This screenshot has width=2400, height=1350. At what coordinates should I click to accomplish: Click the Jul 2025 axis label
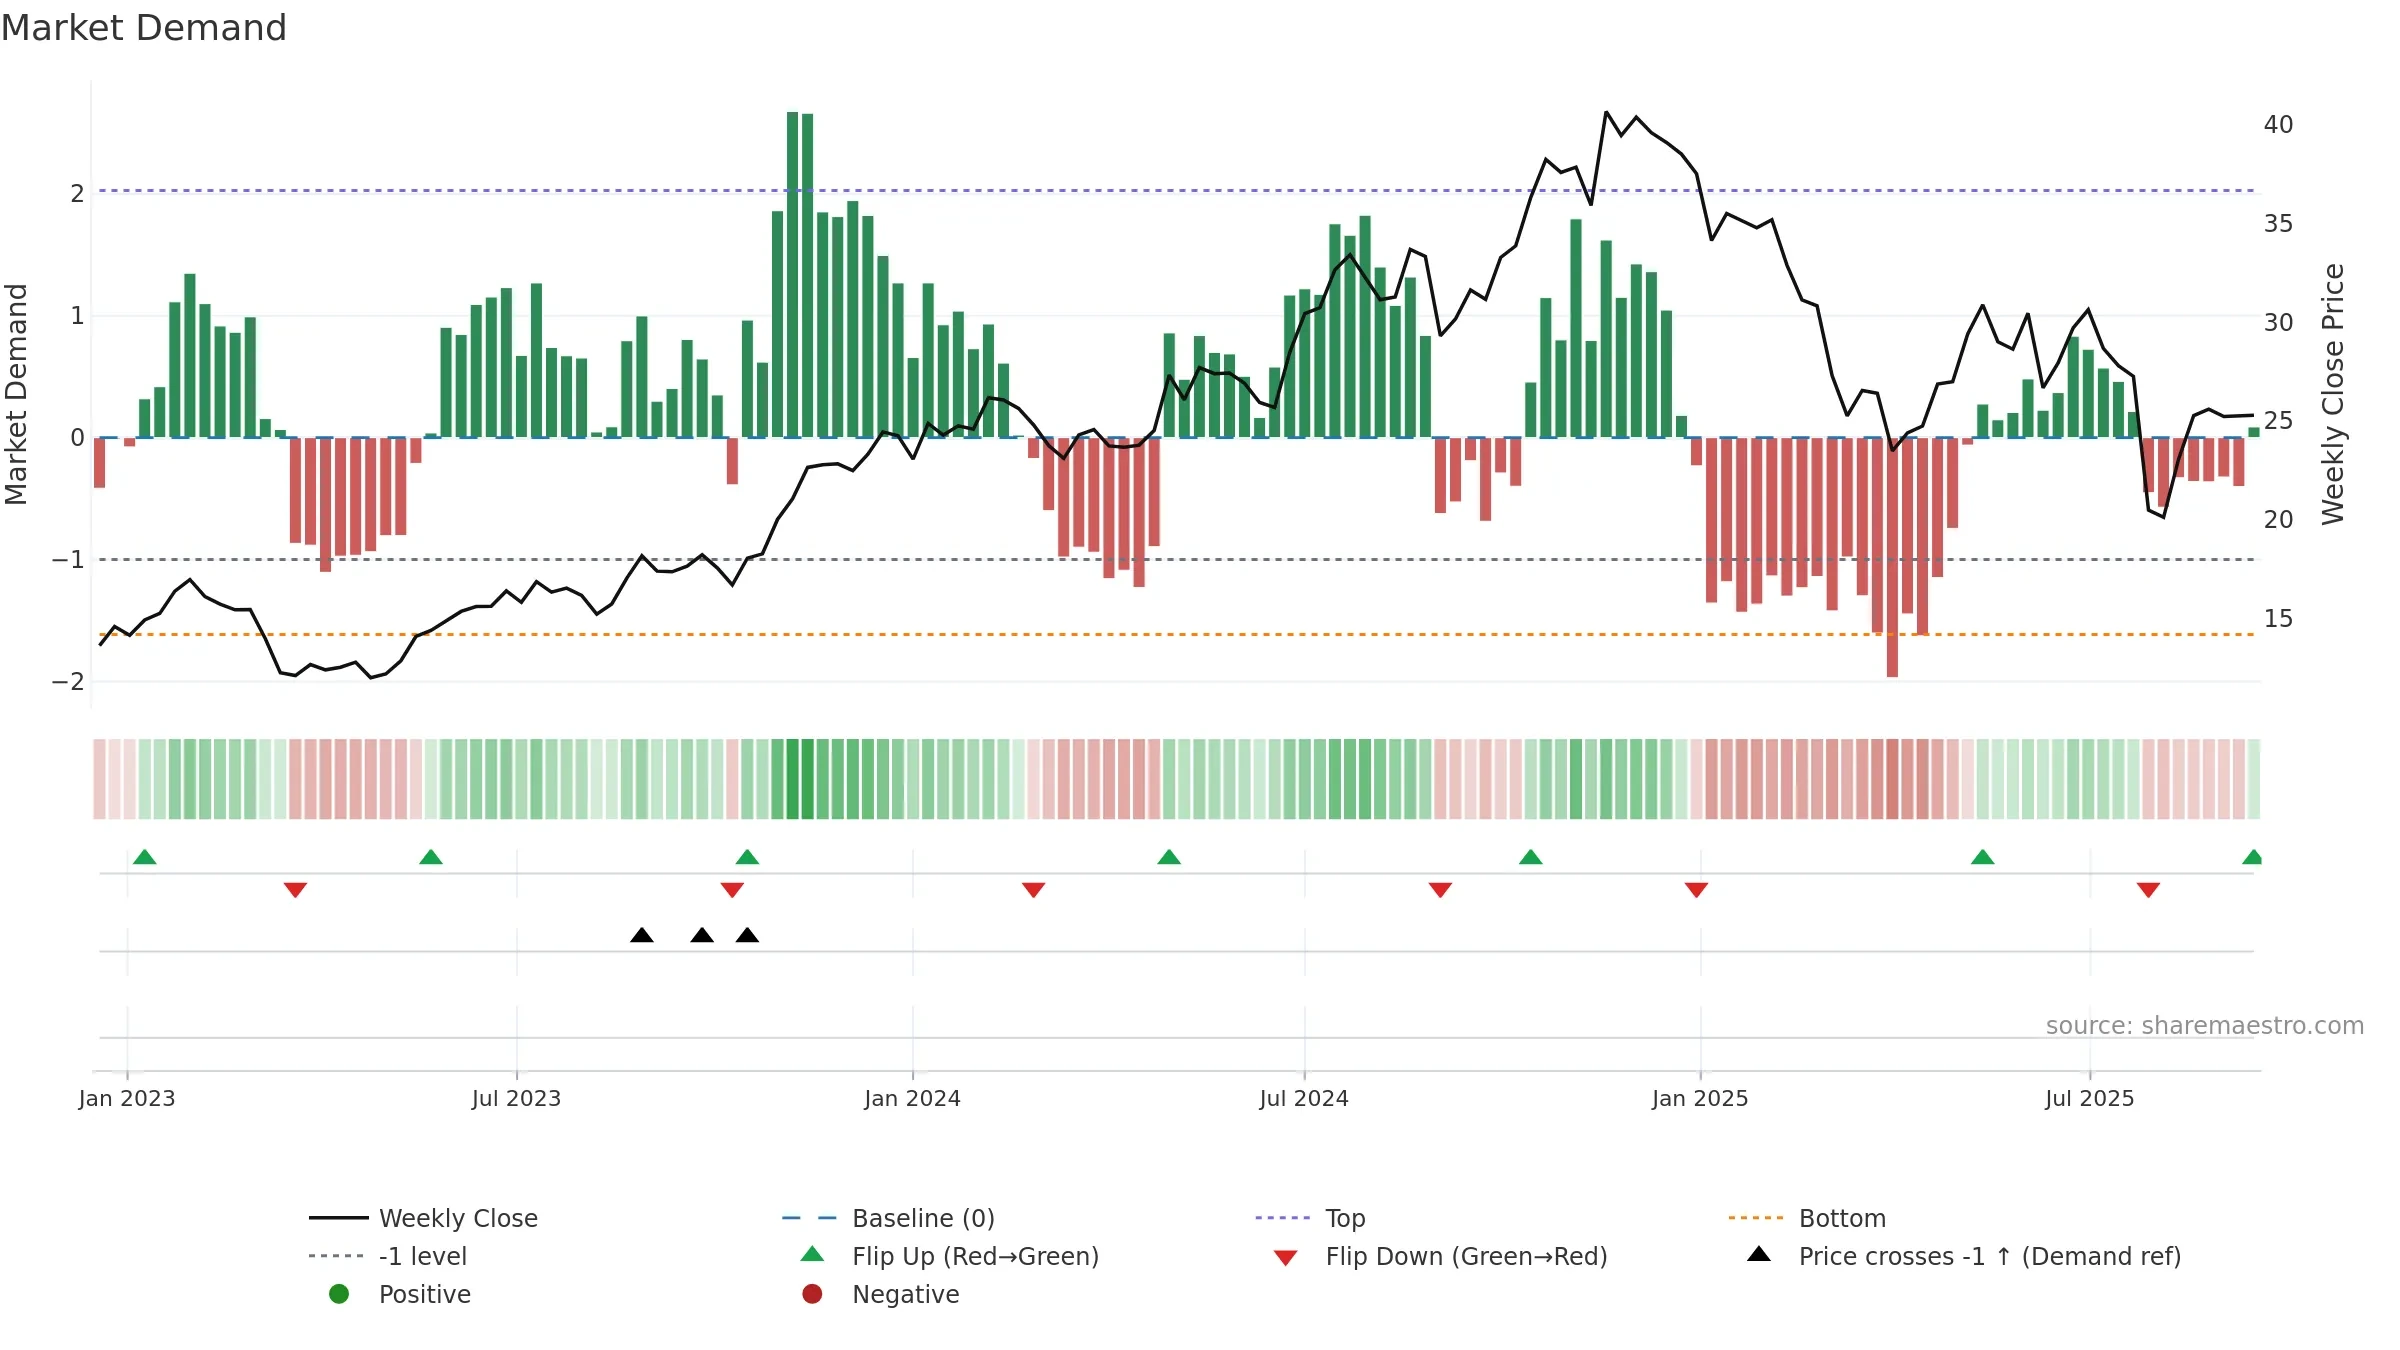2090,1099
